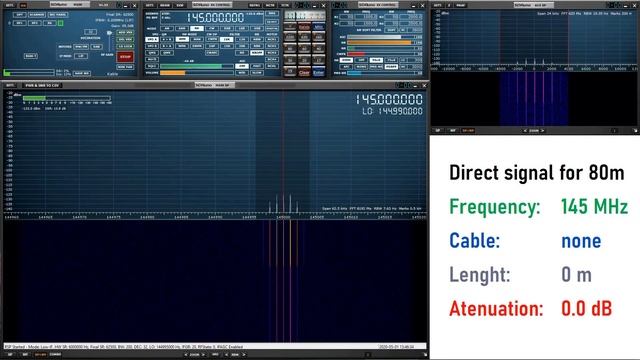Viewport: 640px width, 360px height.
Task: Toggle PEAK in the Aux SP window
Action: pos(460,5)
